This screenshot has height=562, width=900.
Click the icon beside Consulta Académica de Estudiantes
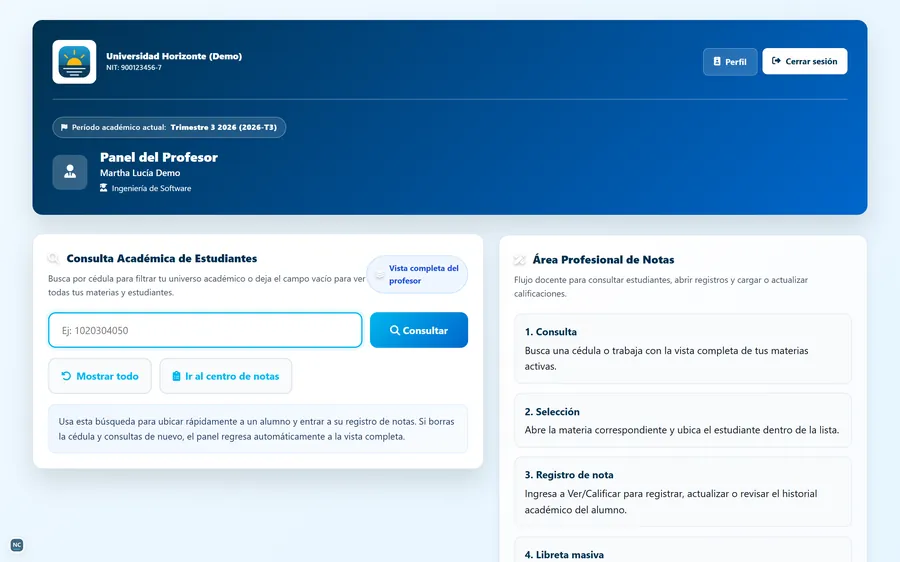coord(54,259)
